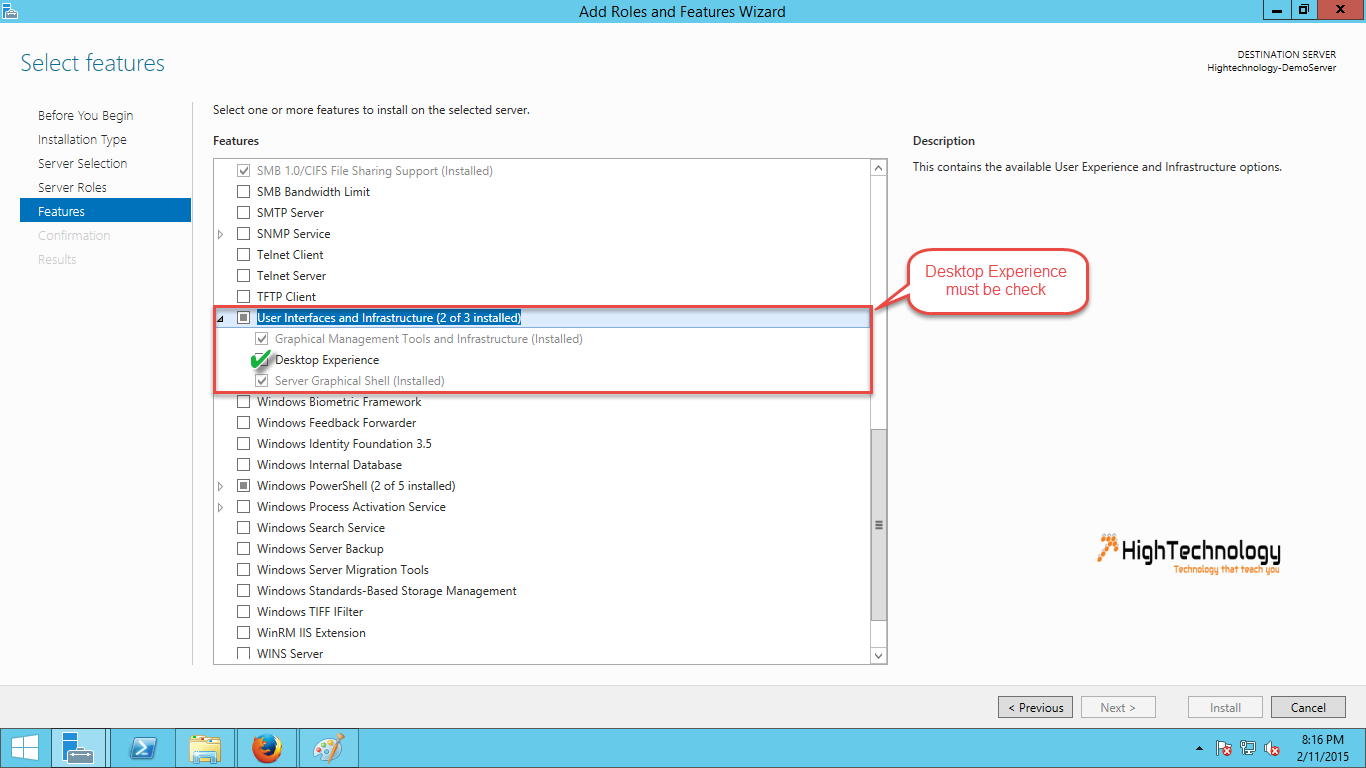Click the Install button
The width and height of the screenshot is (1366, 768).
tap(1225, 707)
